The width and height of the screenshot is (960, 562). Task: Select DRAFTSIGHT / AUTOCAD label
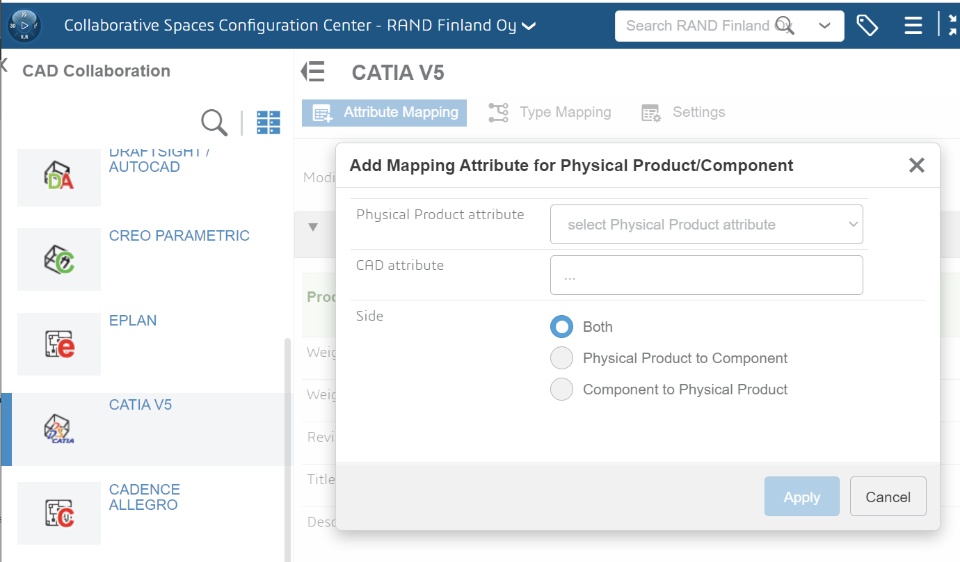[x=159, y=159]
